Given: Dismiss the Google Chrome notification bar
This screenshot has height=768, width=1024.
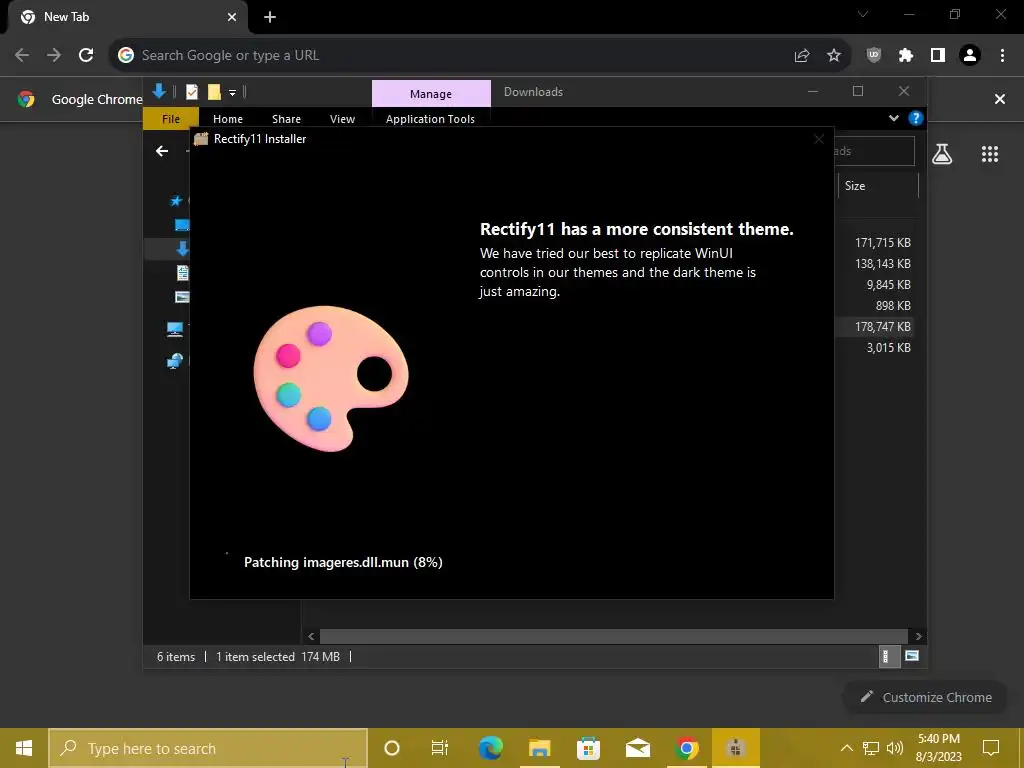Looking at the screenshot, I should [x=1000, y=99].
